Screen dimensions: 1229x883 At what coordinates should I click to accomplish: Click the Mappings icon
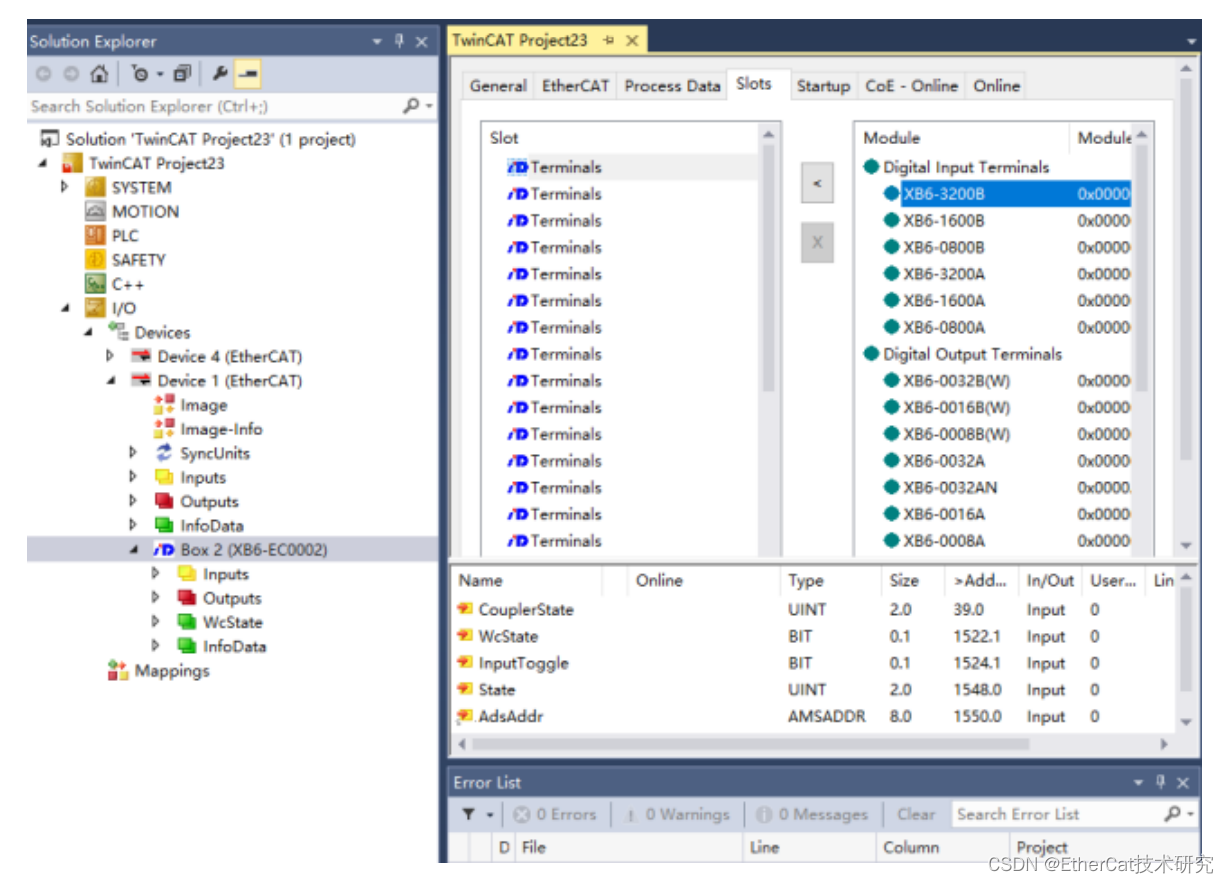click(118, 671)
